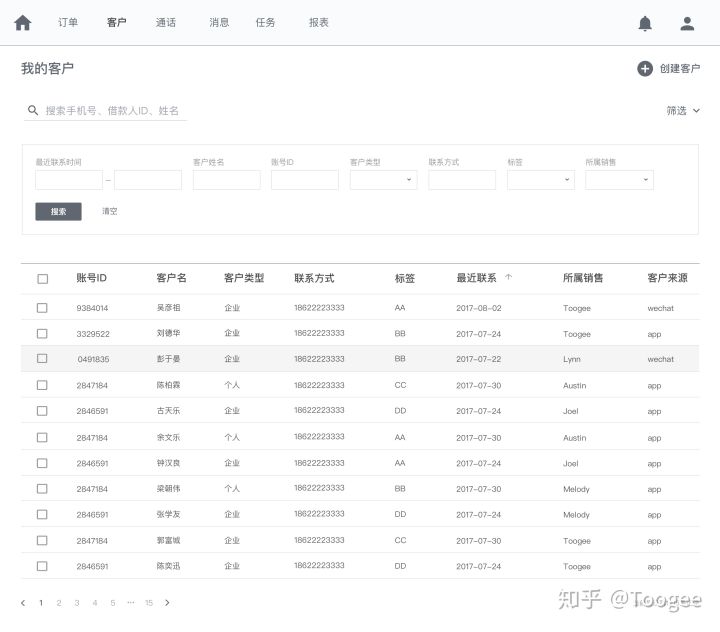Open the notifications bell
The width and height of the screenshot is (720, 632).
pyautogui.click(x=645, y=23)
